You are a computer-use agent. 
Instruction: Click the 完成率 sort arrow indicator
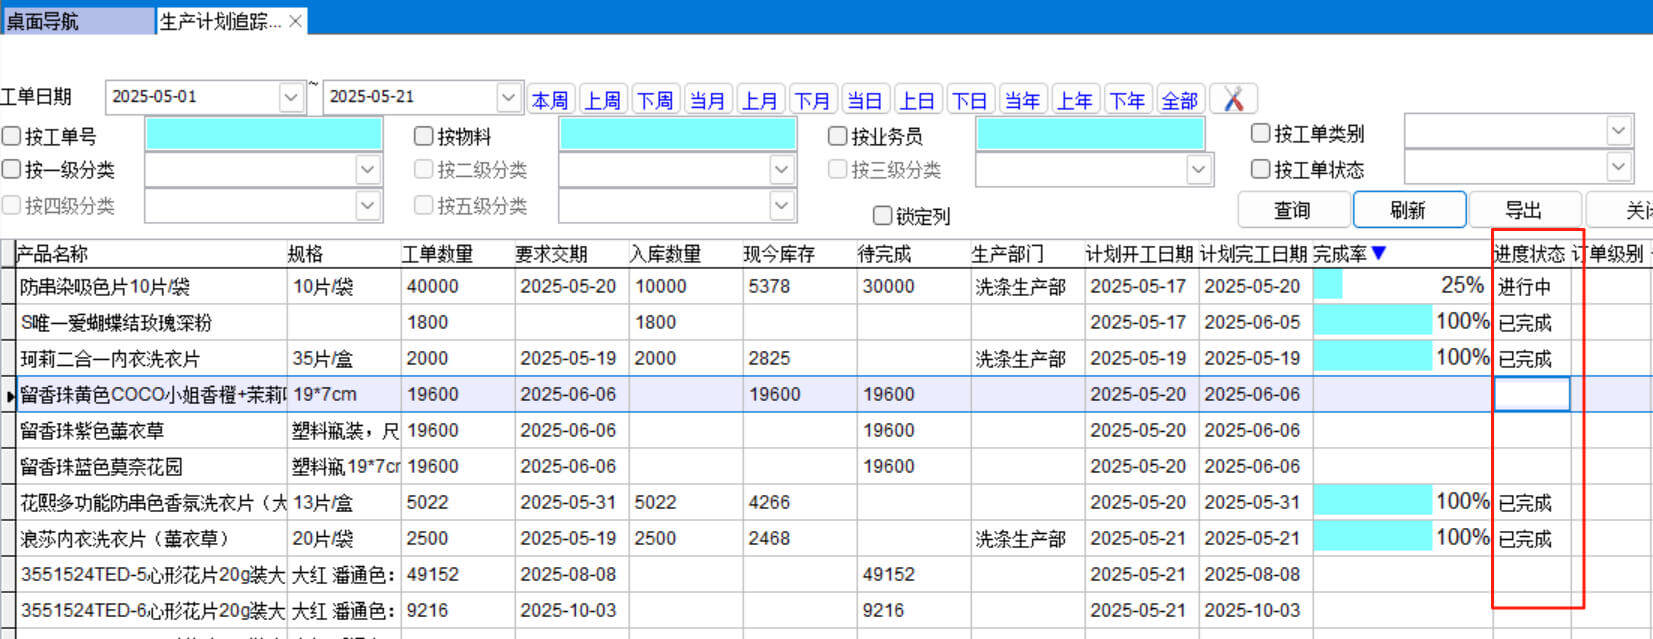click(1379, 254)
